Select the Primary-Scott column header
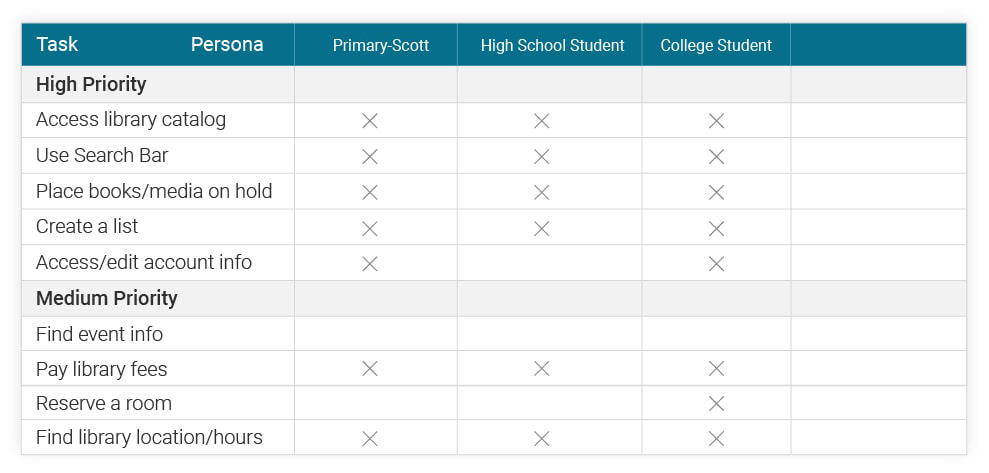The width and height of the screenshot is (989, 473). tap(381, 45)
